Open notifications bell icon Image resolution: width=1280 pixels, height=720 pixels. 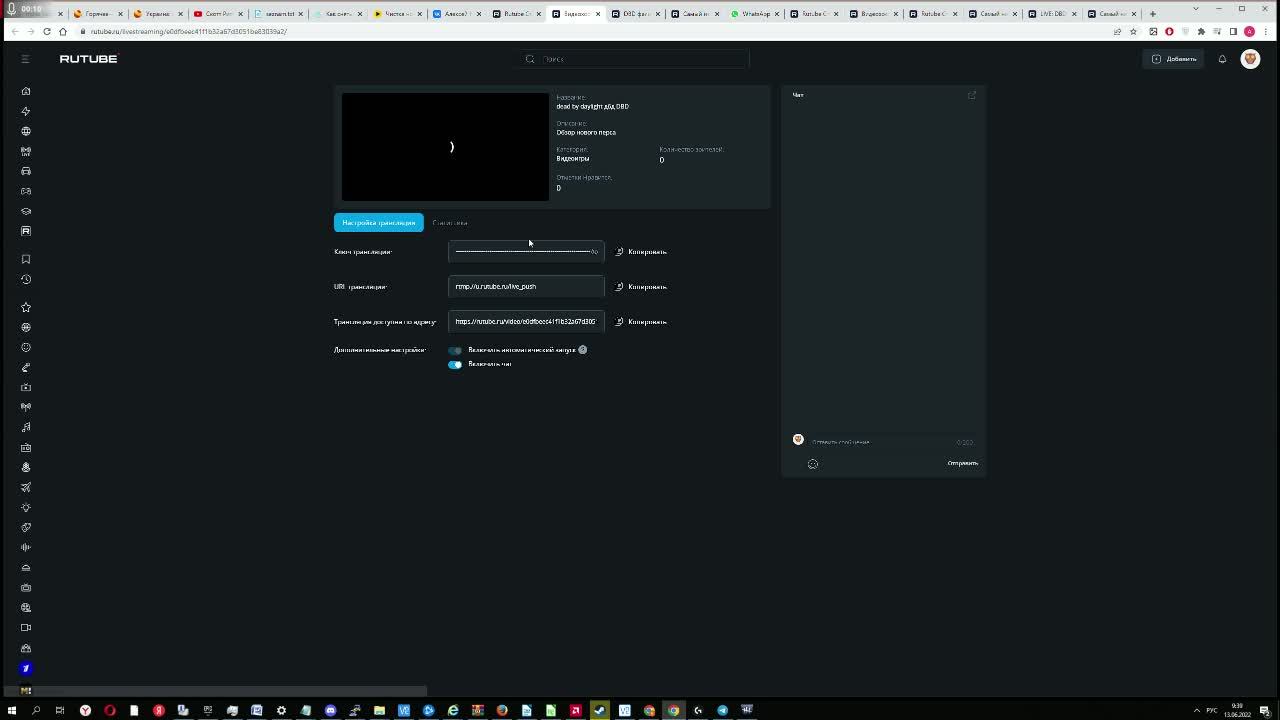tap(1222, 59)
